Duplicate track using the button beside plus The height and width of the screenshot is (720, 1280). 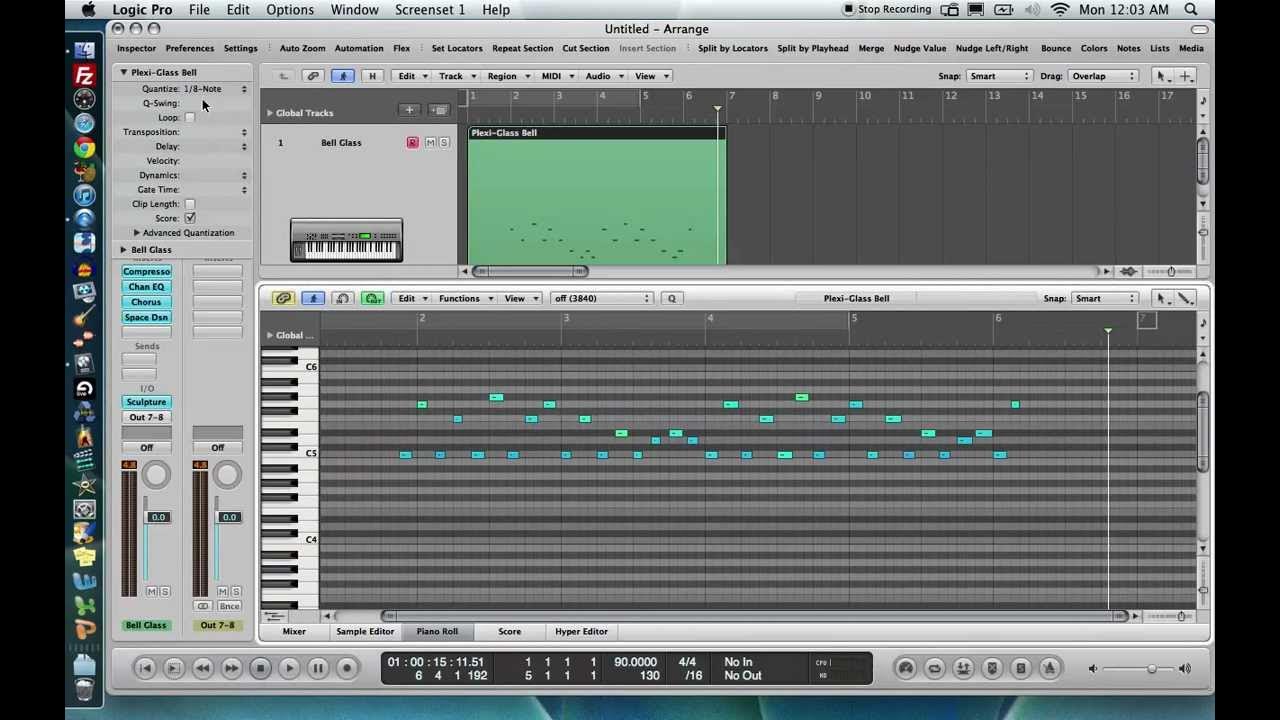[x=438, y=110]
